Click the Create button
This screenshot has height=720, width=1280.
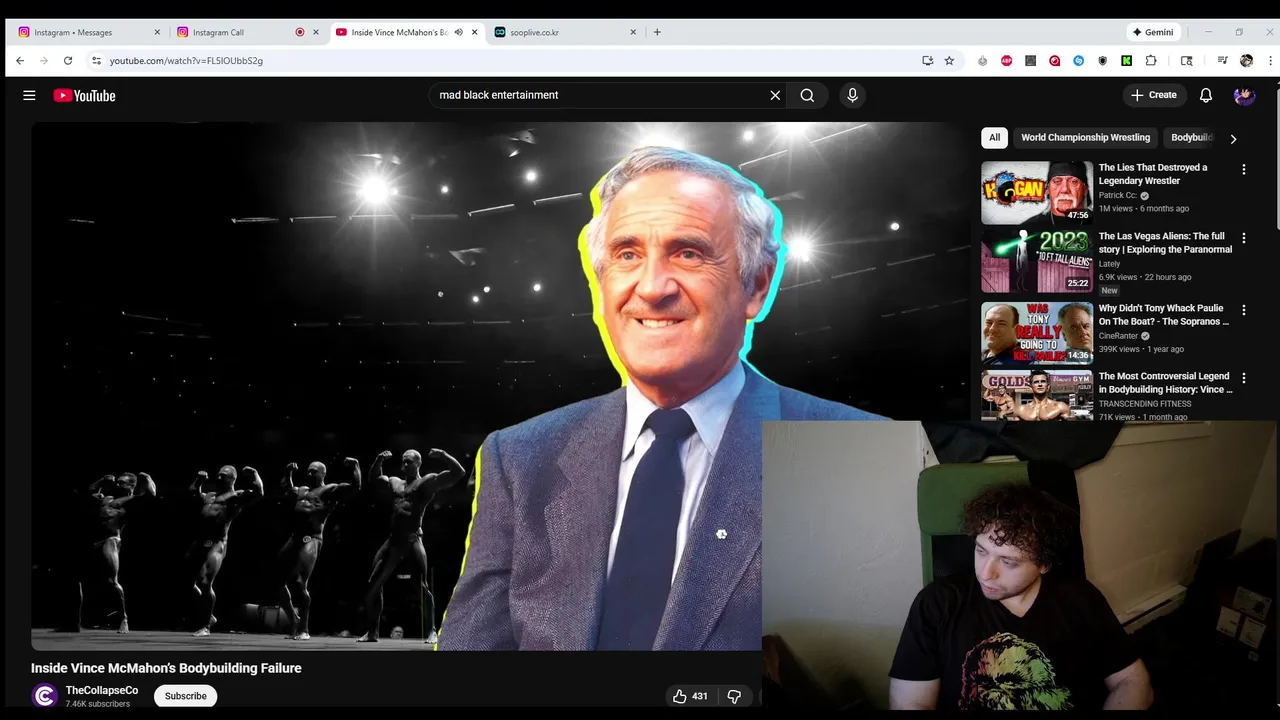click(1154, 95)
